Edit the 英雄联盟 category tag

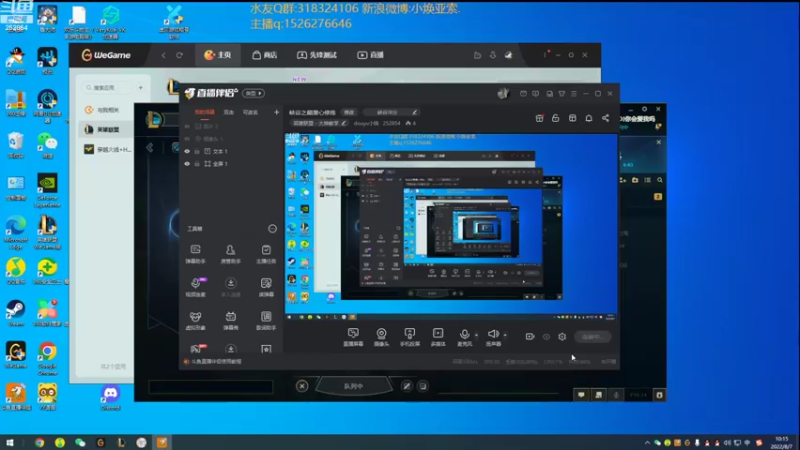[x=319, y=123]
